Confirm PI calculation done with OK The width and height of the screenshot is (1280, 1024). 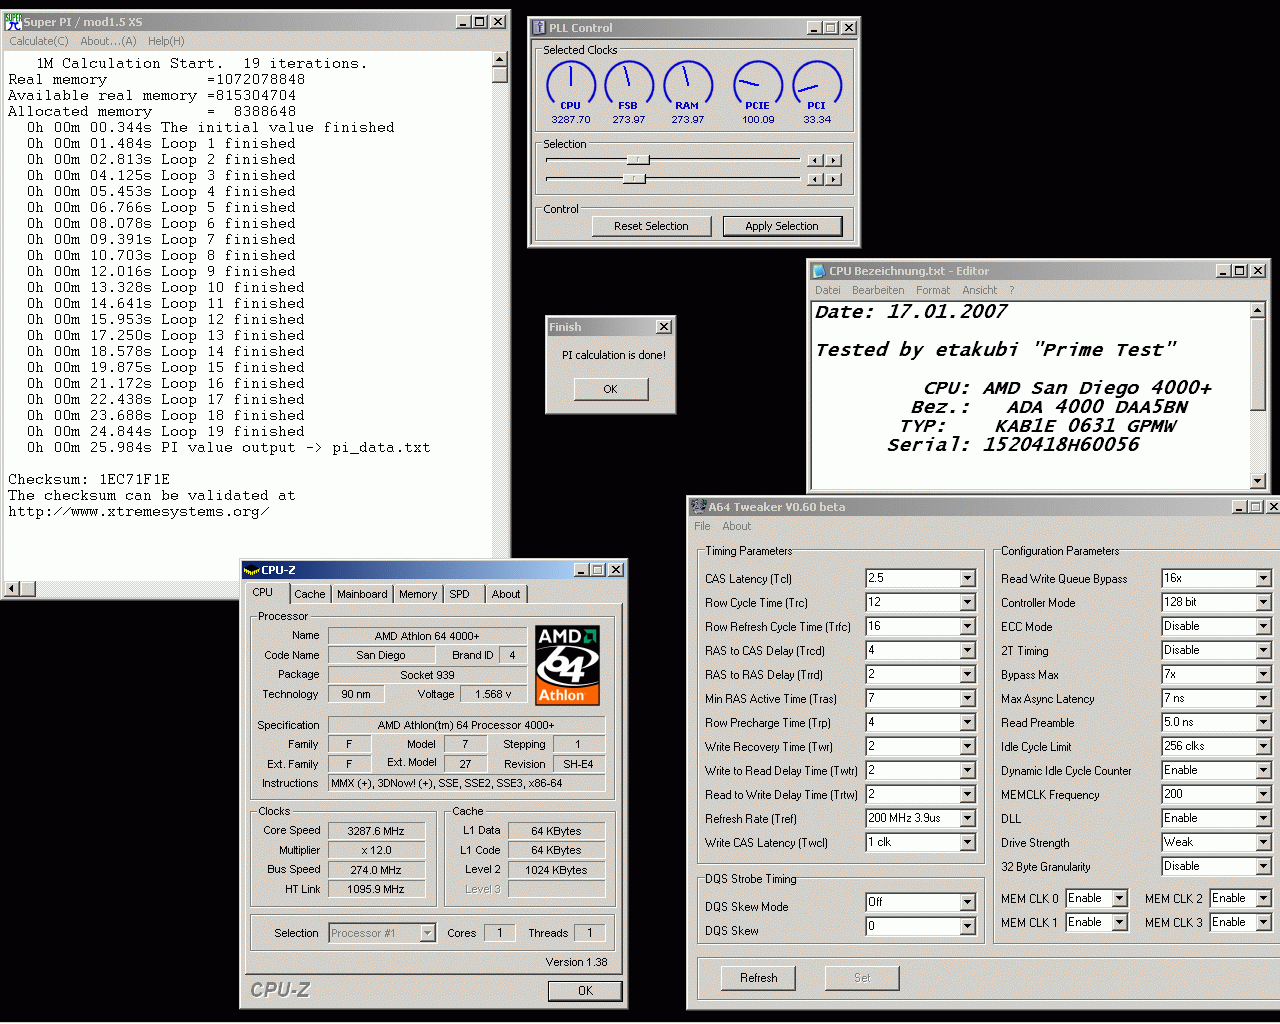tap(610, 389)
